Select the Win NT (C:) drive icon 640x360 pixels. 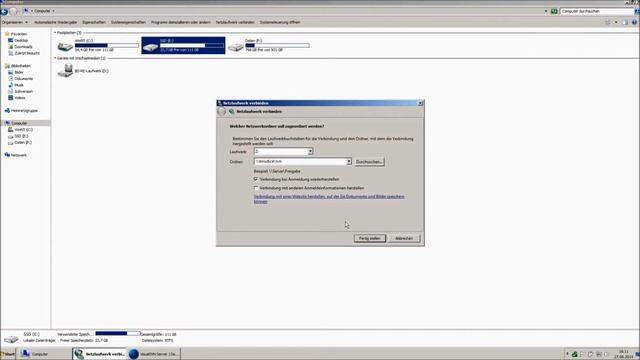(x=65, y=46)
